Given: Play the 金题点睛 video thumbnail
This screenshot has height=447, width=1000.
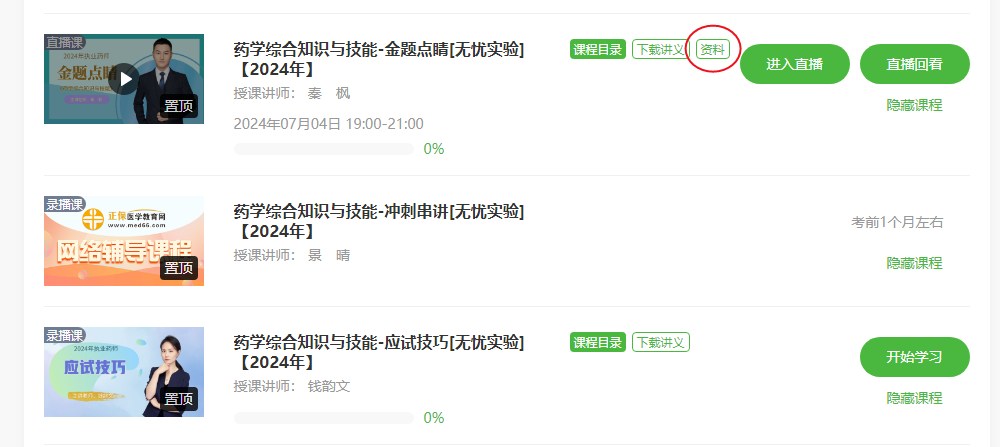Looking at the screenshot, I should [124, 79].
